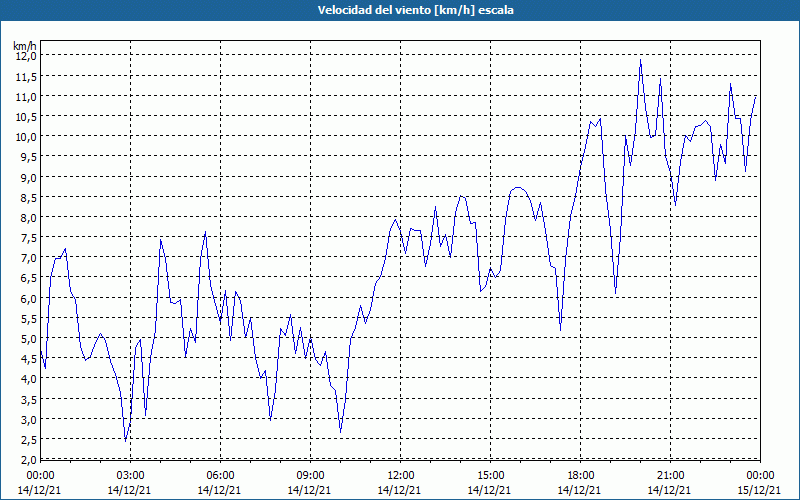Click the '15/12/21' date label
Screen dimensions: 800x500
coord(759,490)
